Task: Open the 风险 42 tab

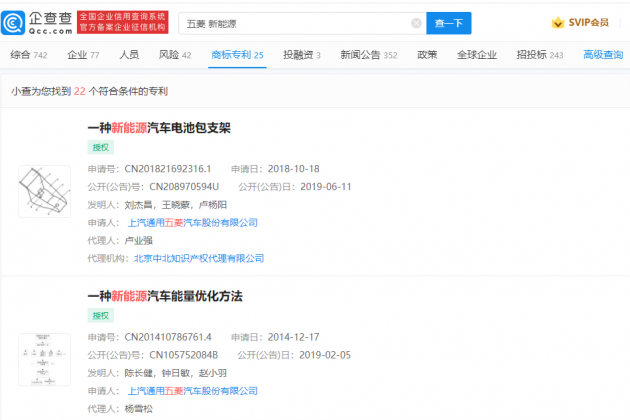Action: point(175,55)
